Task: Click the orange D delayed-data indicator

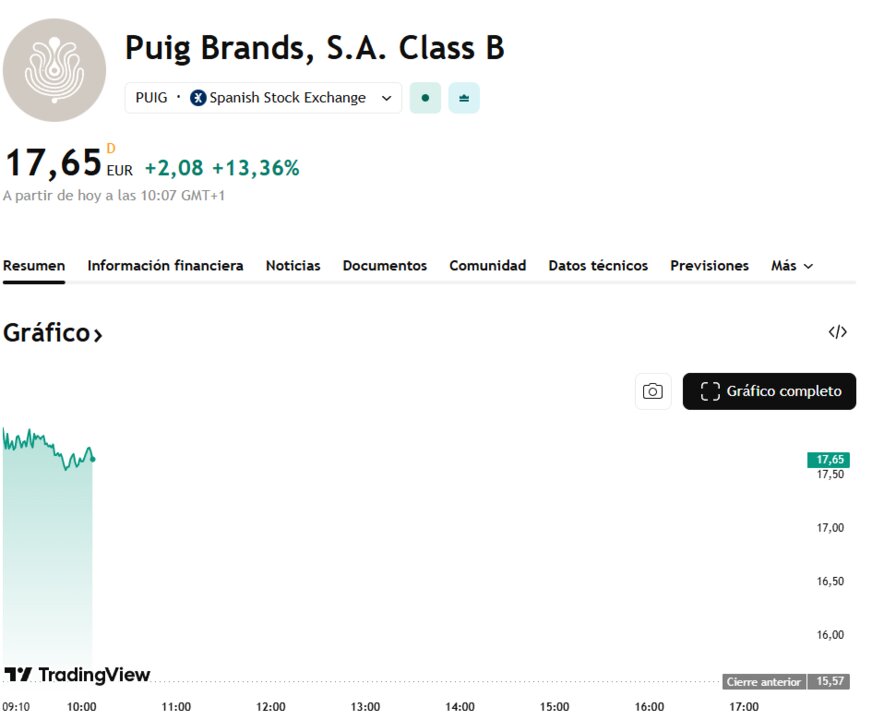Action: [x=111, y=149]
